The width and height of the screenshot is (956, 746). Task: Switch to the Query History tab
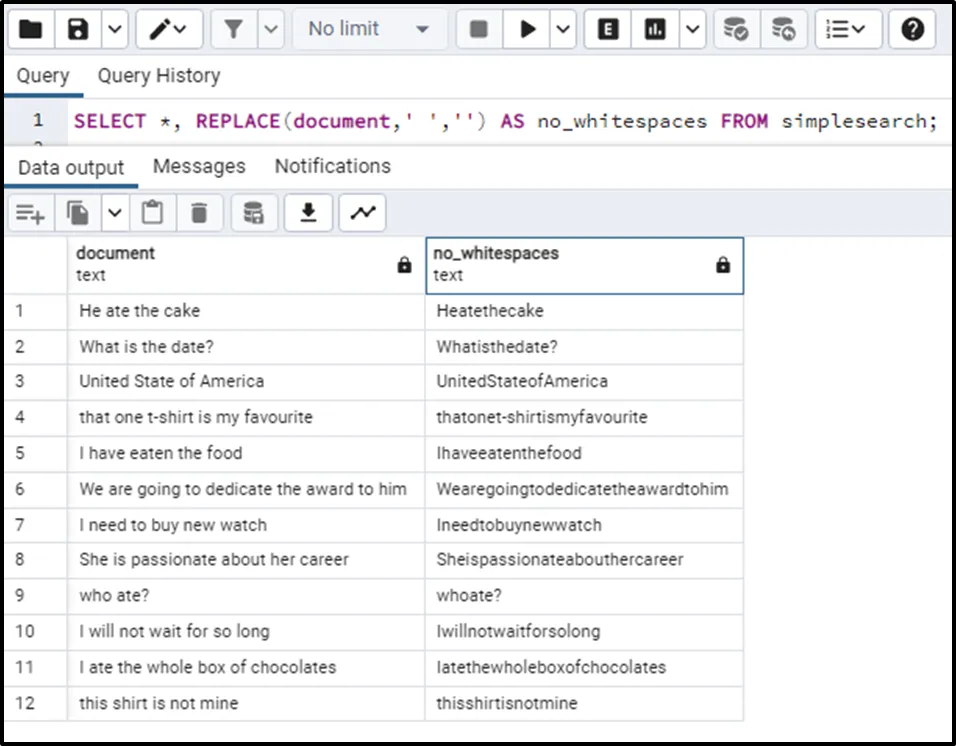(158, 76)
